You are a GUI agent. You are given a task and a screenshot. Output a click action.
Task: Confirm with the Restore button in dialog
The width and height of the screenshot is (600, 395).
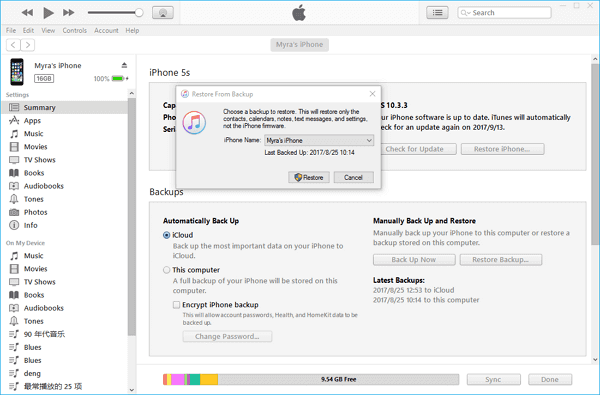(309, 177)
